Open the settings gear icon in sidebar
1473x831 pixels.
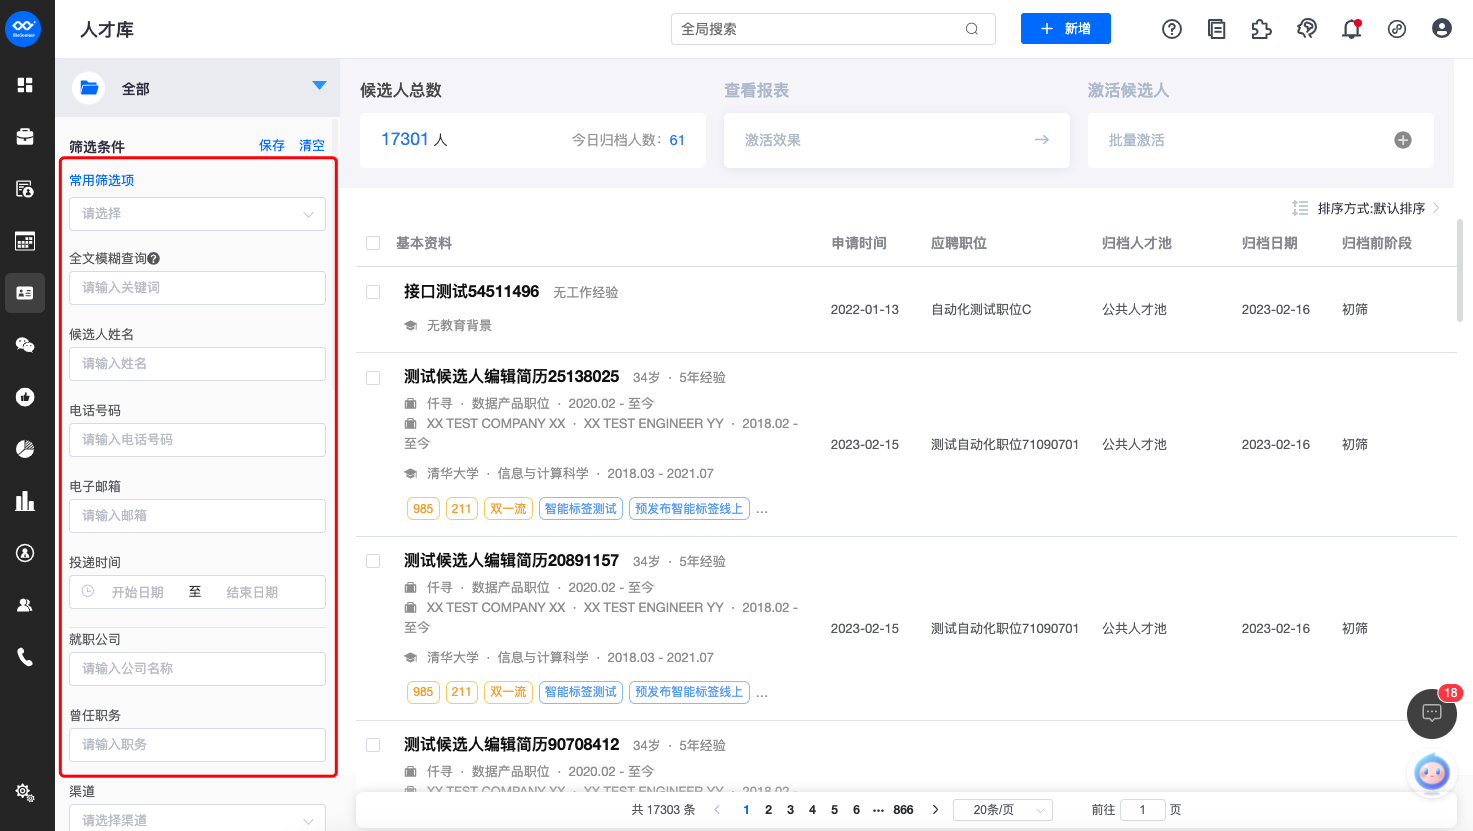click(x=25, y=792)
